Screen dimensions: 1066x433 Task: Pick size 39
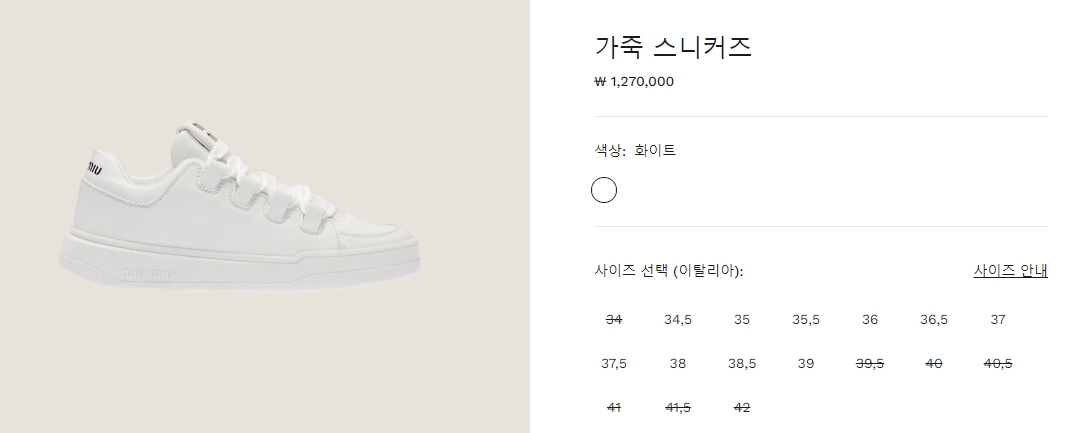[x=806, y=364]
